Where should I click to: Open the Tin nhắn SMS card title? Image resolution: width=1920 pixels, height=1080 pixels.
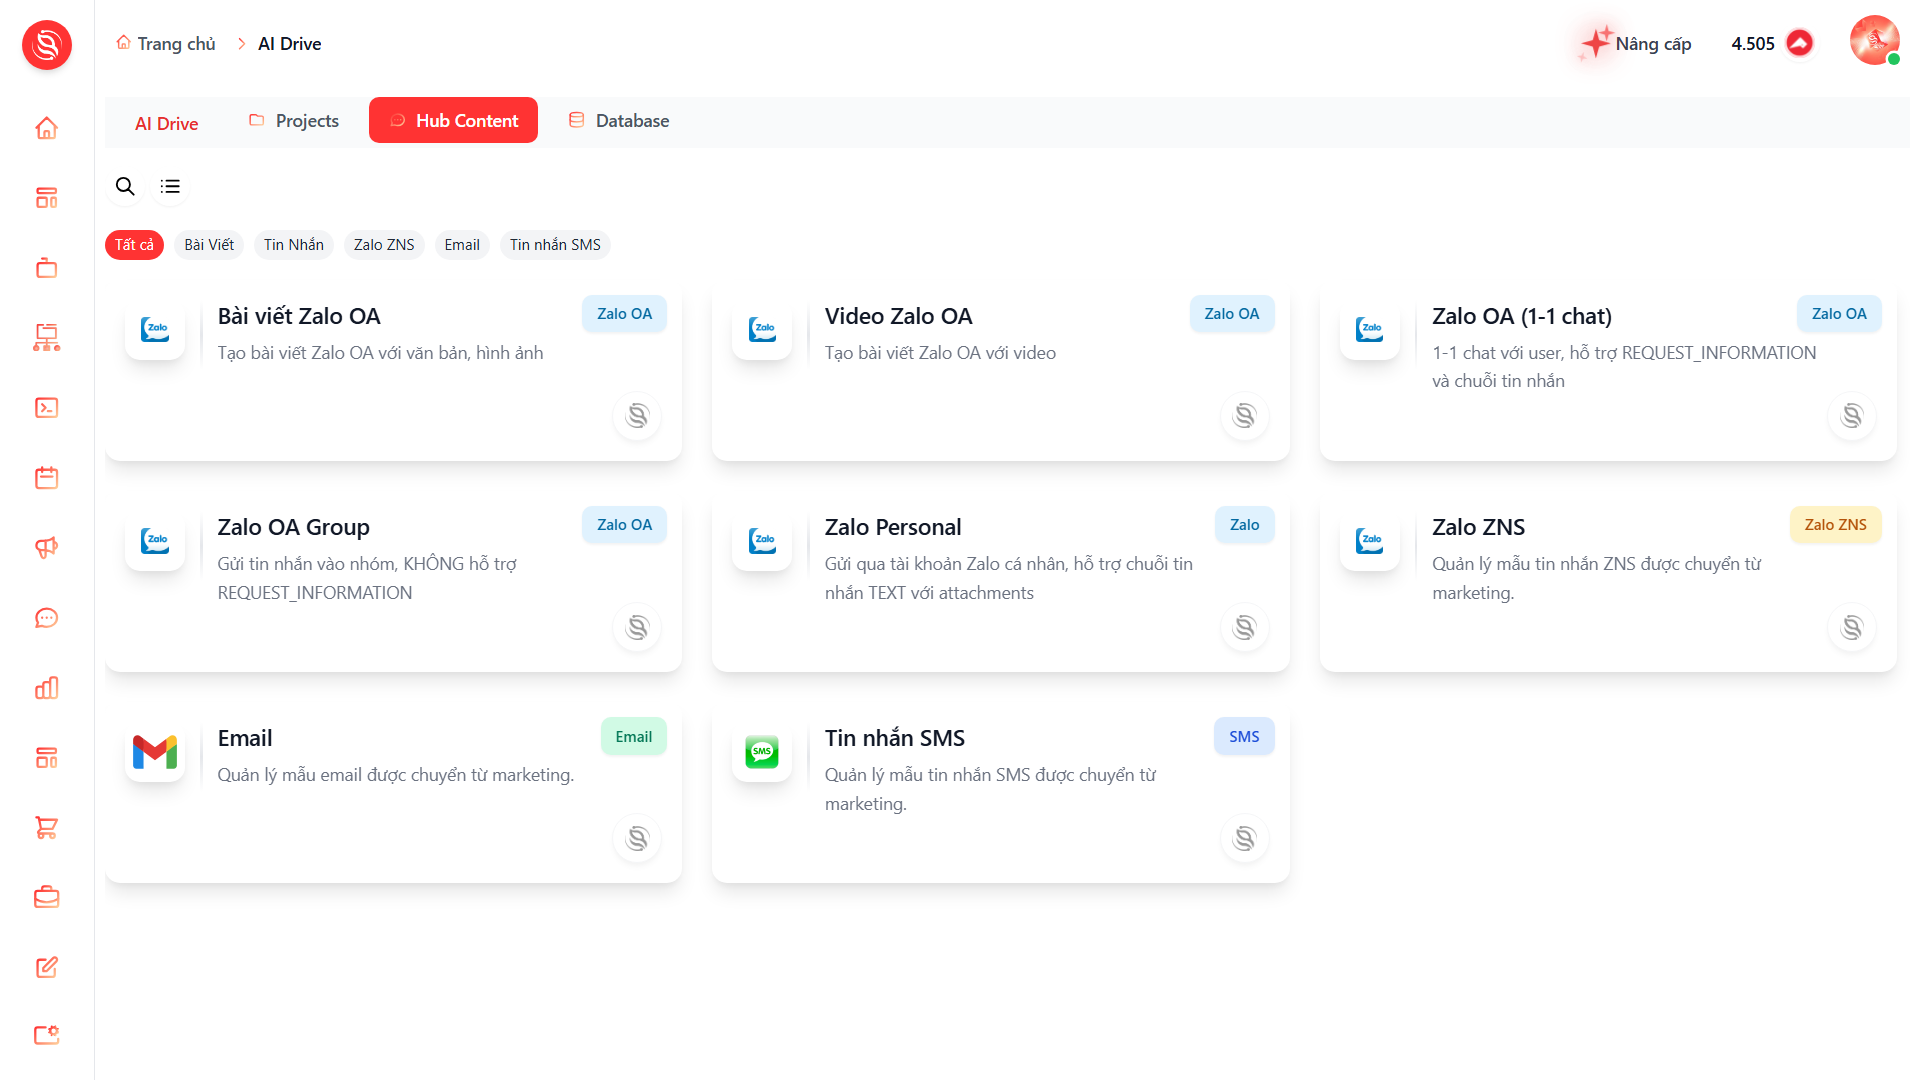[895, 738]
